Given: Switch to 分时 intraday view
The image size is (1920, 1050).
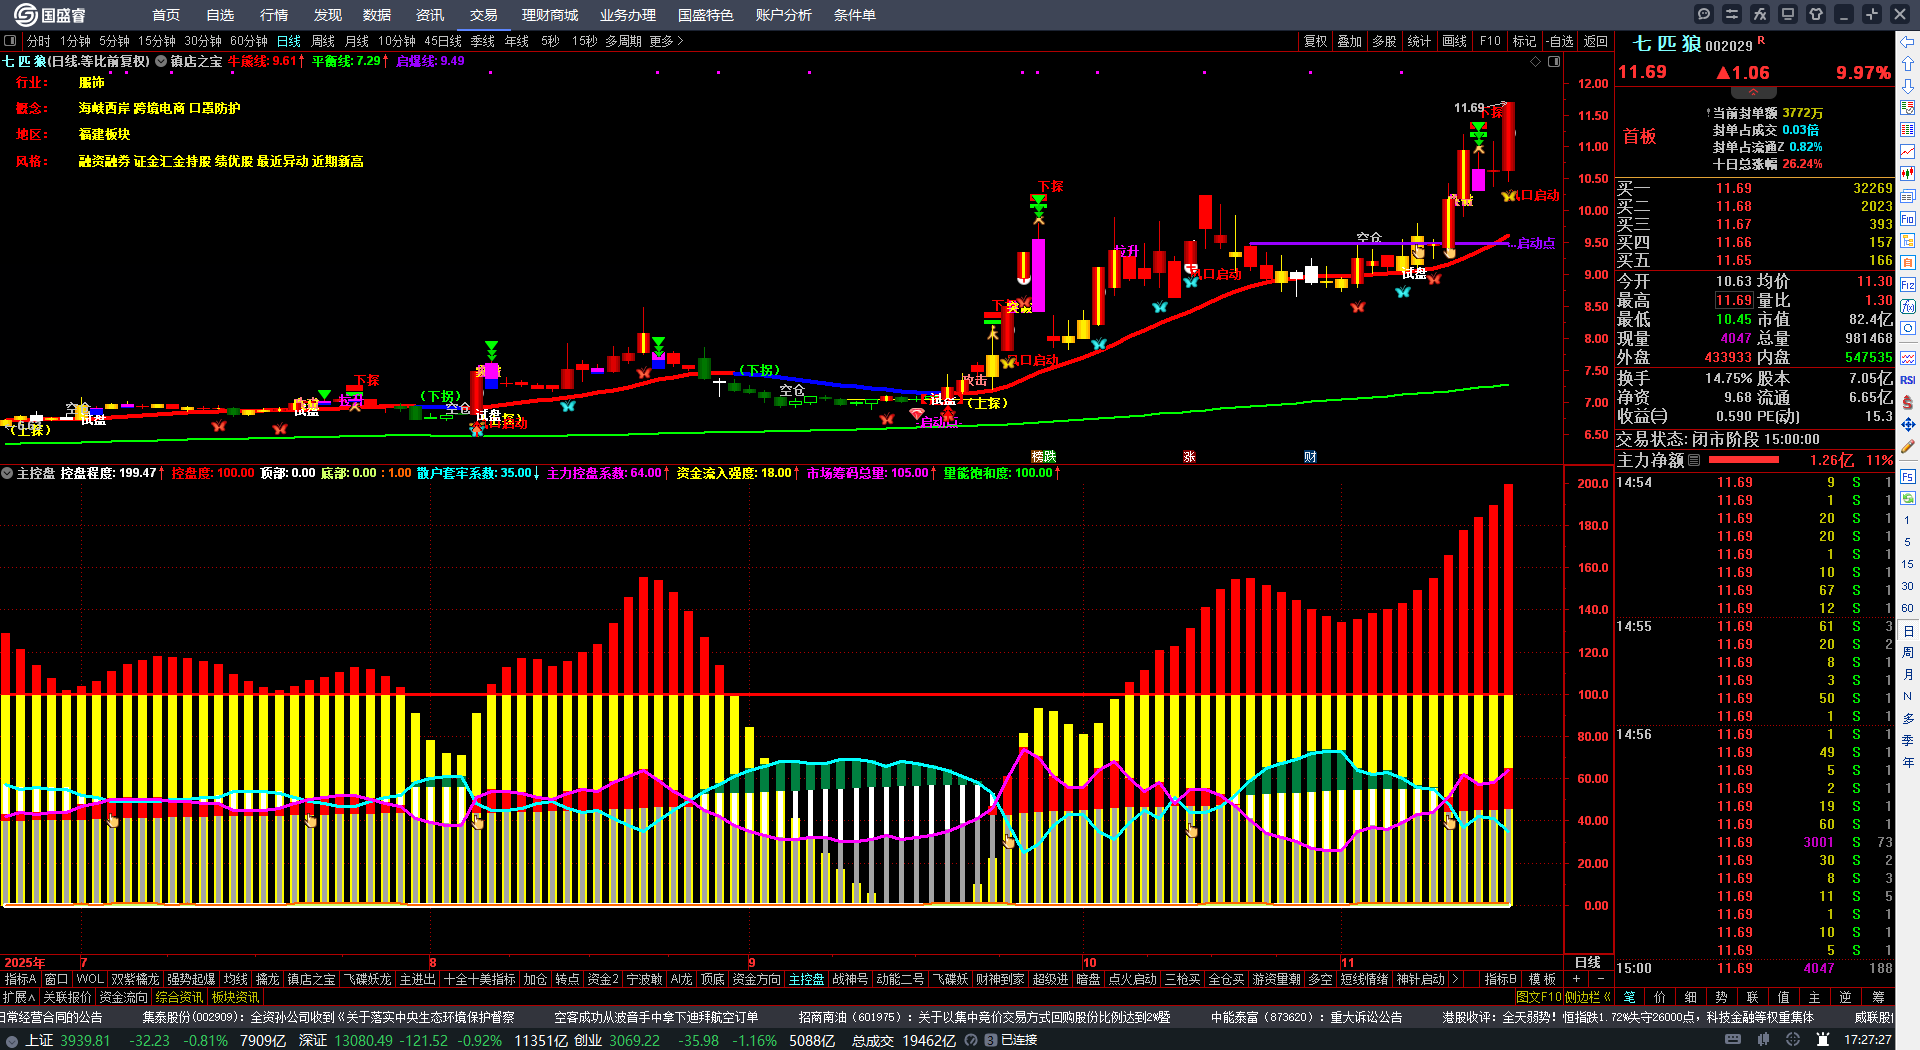Looking at the screenshot, I should (38, 41).
